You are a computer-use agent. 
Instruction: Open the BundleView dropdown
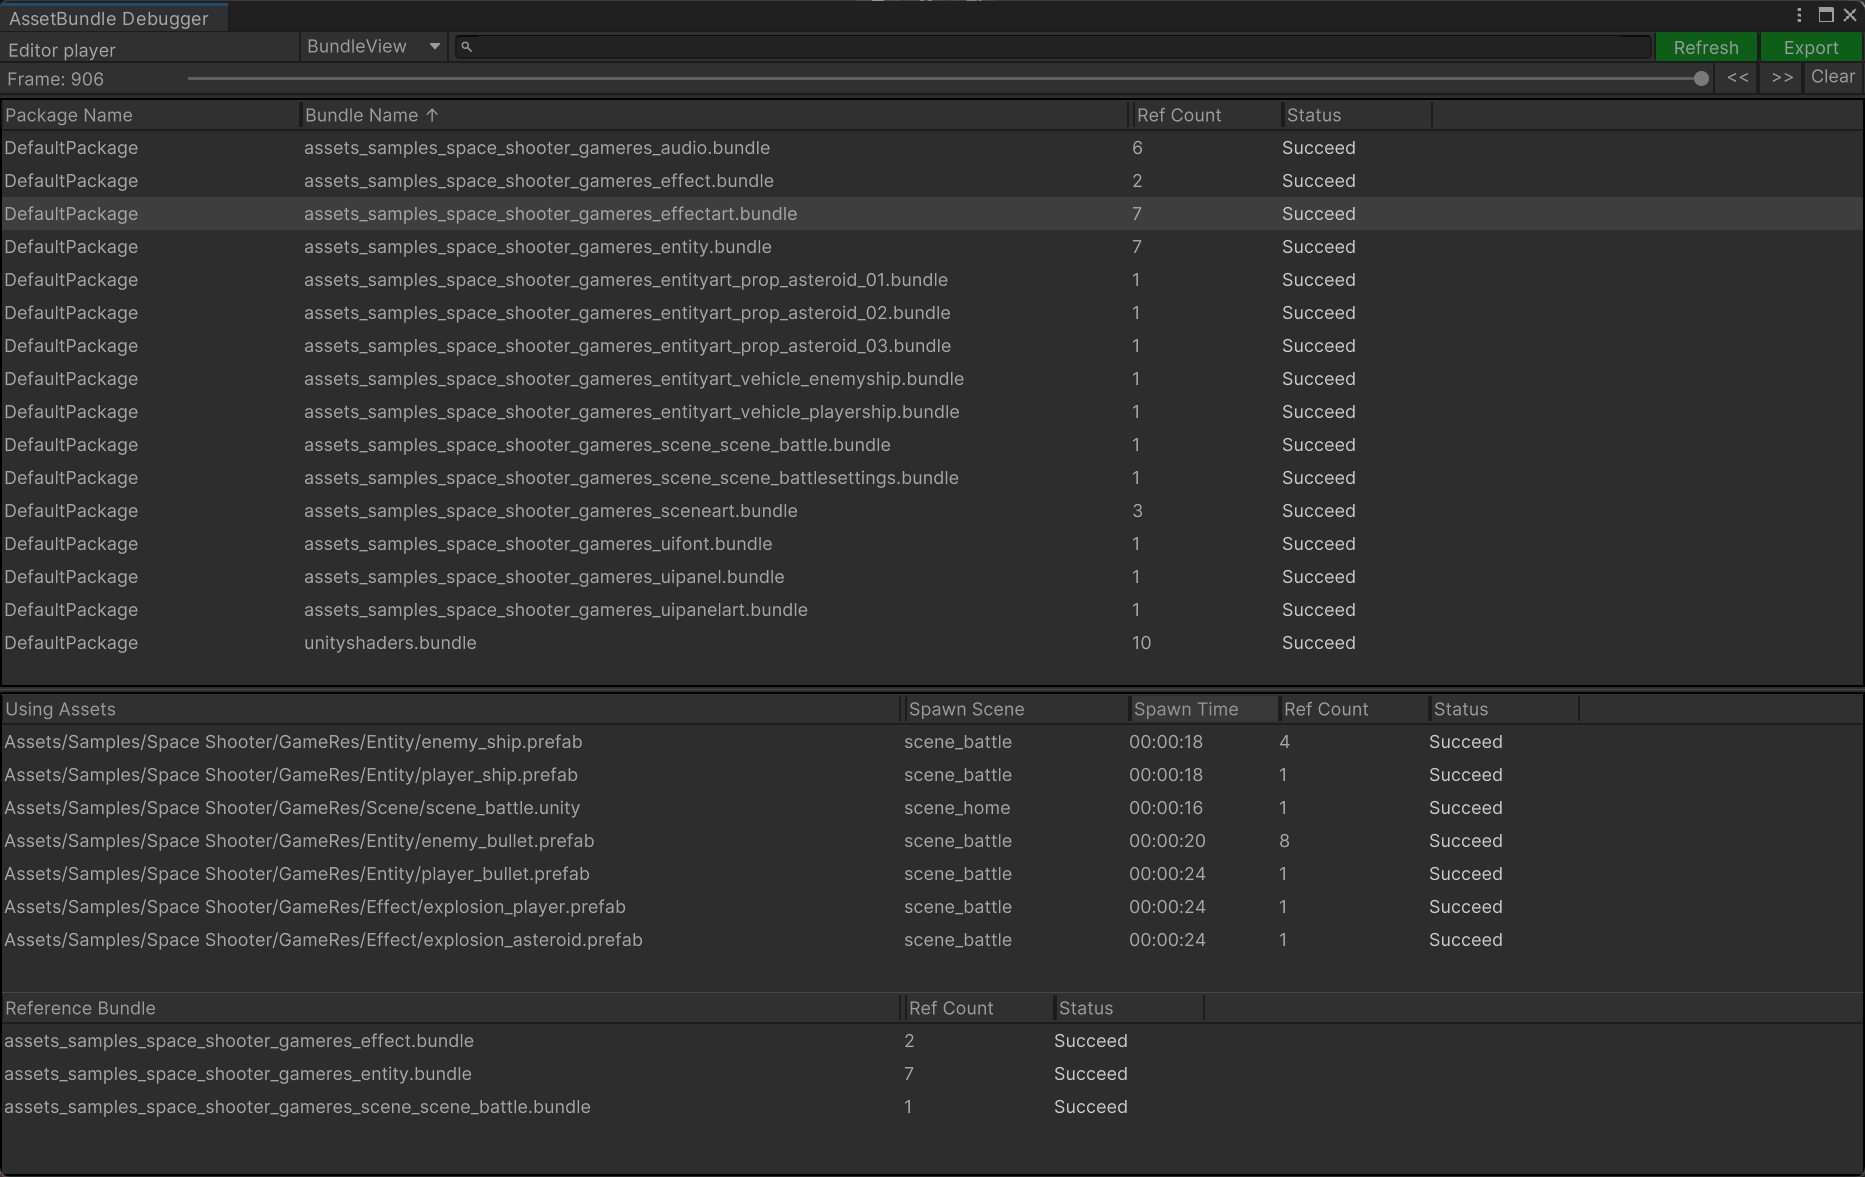click(374, 46)
